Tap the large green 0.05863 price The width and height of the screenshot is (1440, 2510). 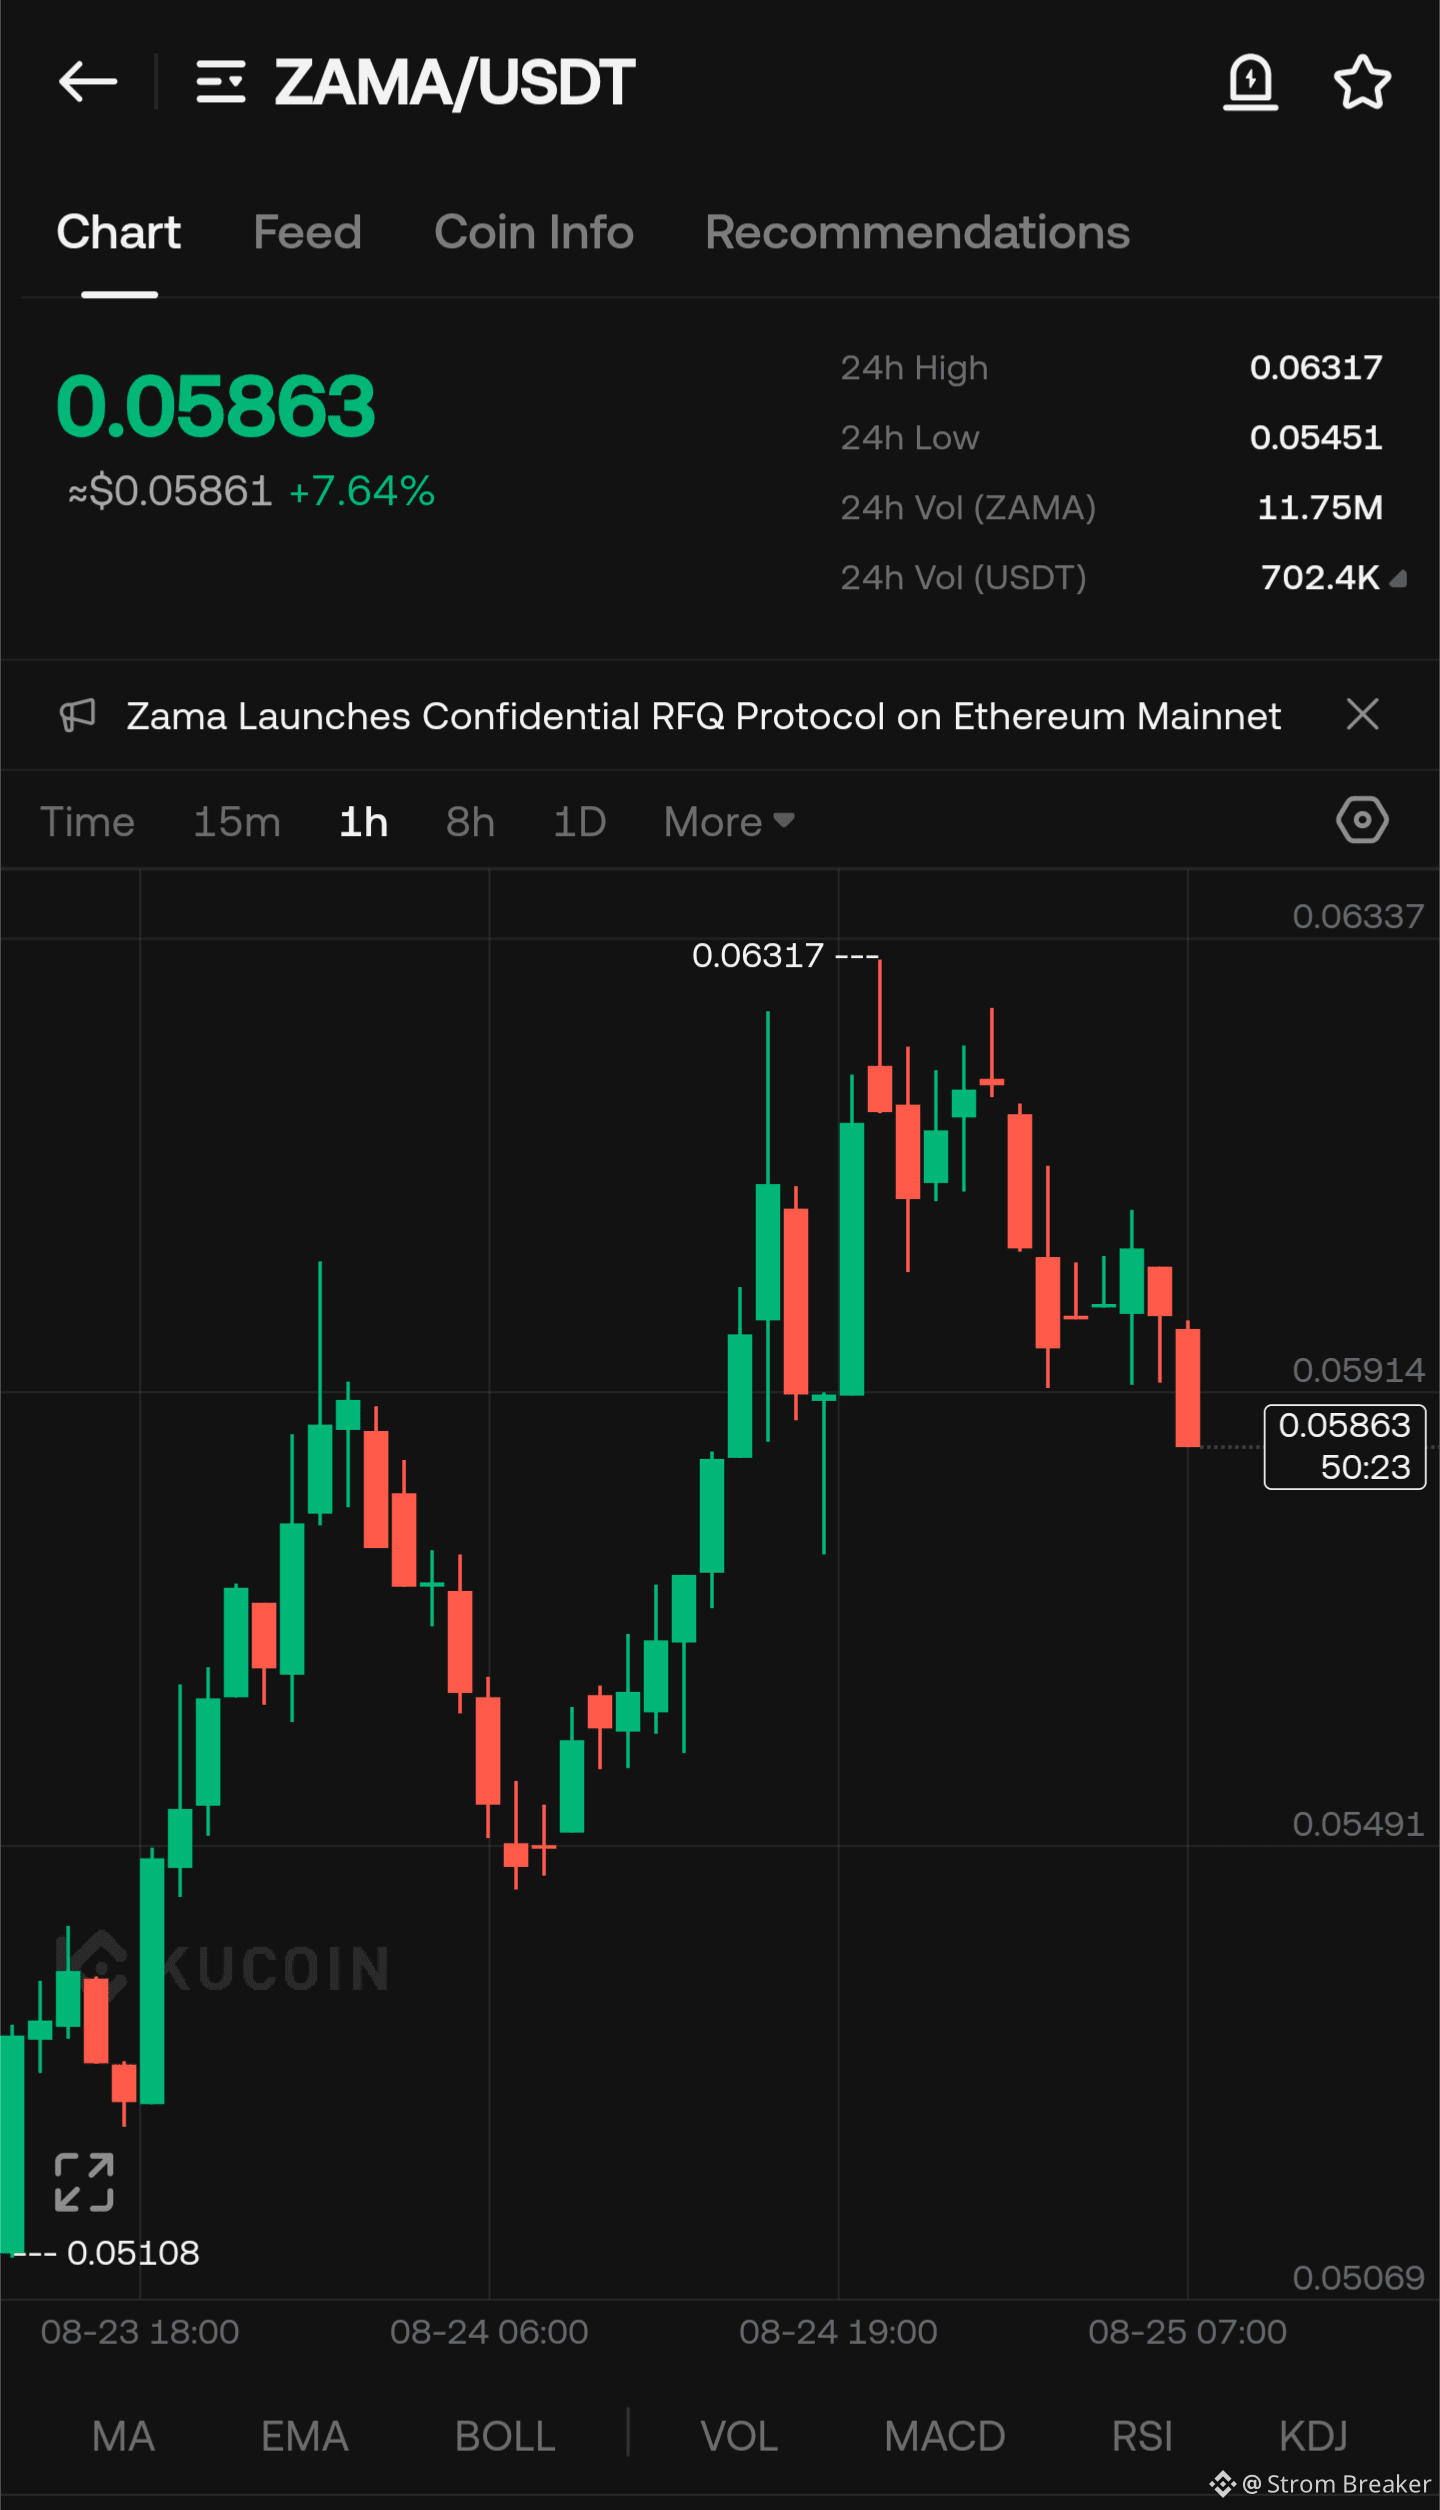[x=216, y=406]
